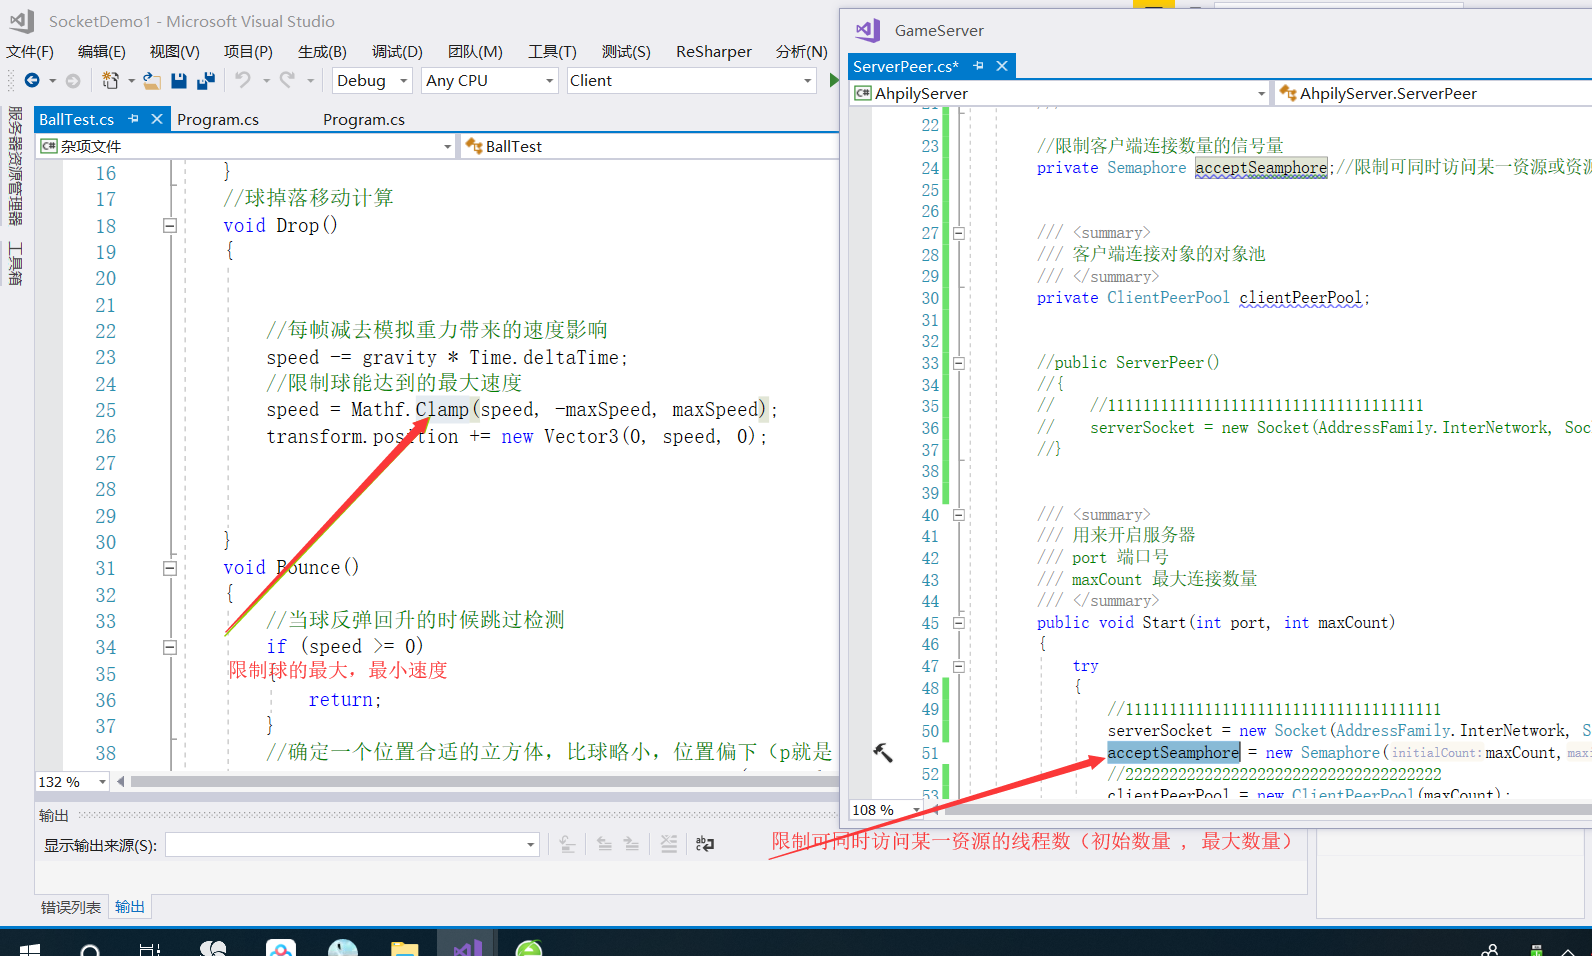Collapse the if (speed >= 0) block

pos(170,647)
